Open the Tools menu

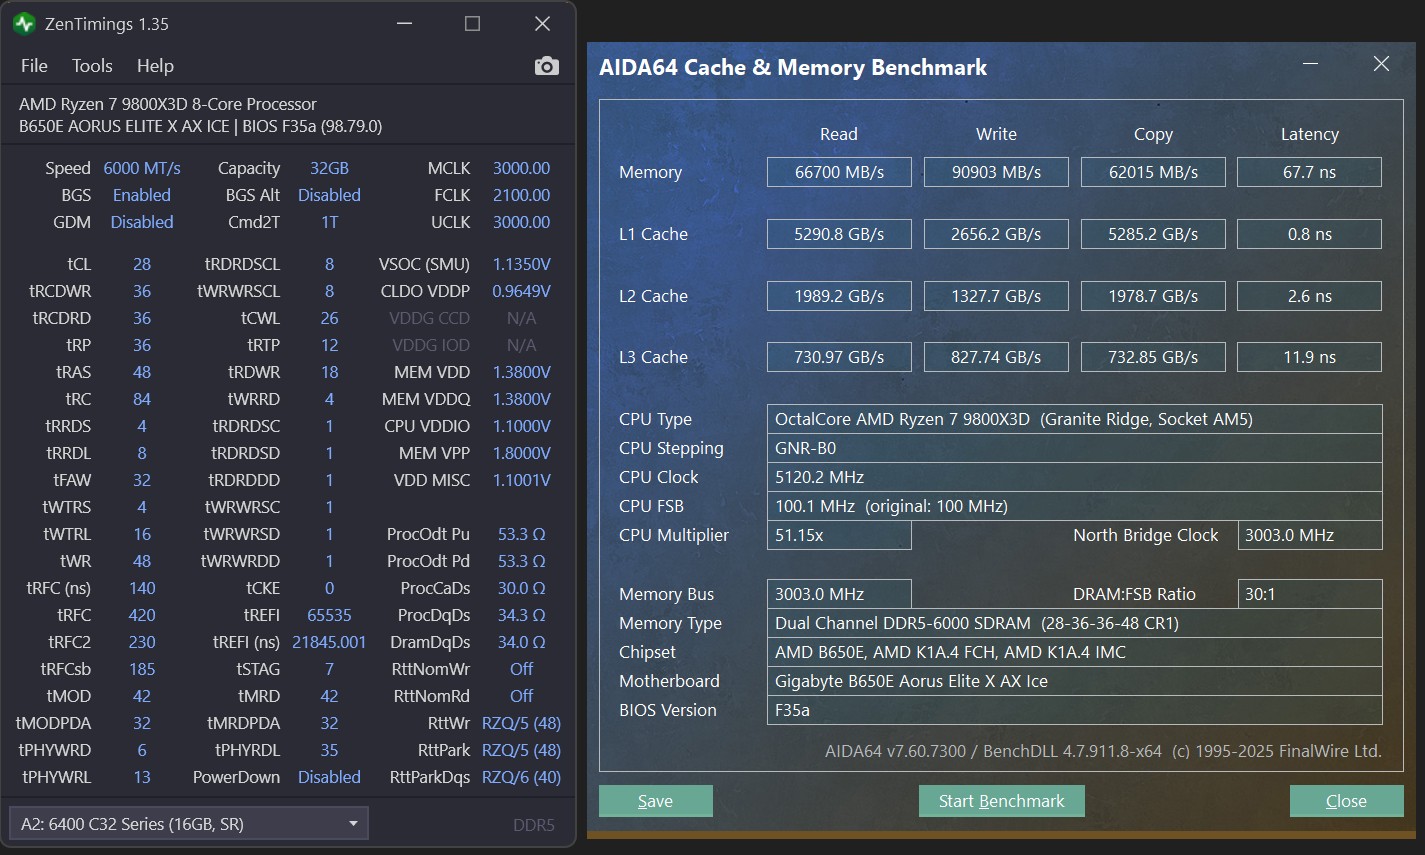click(92, 65)
